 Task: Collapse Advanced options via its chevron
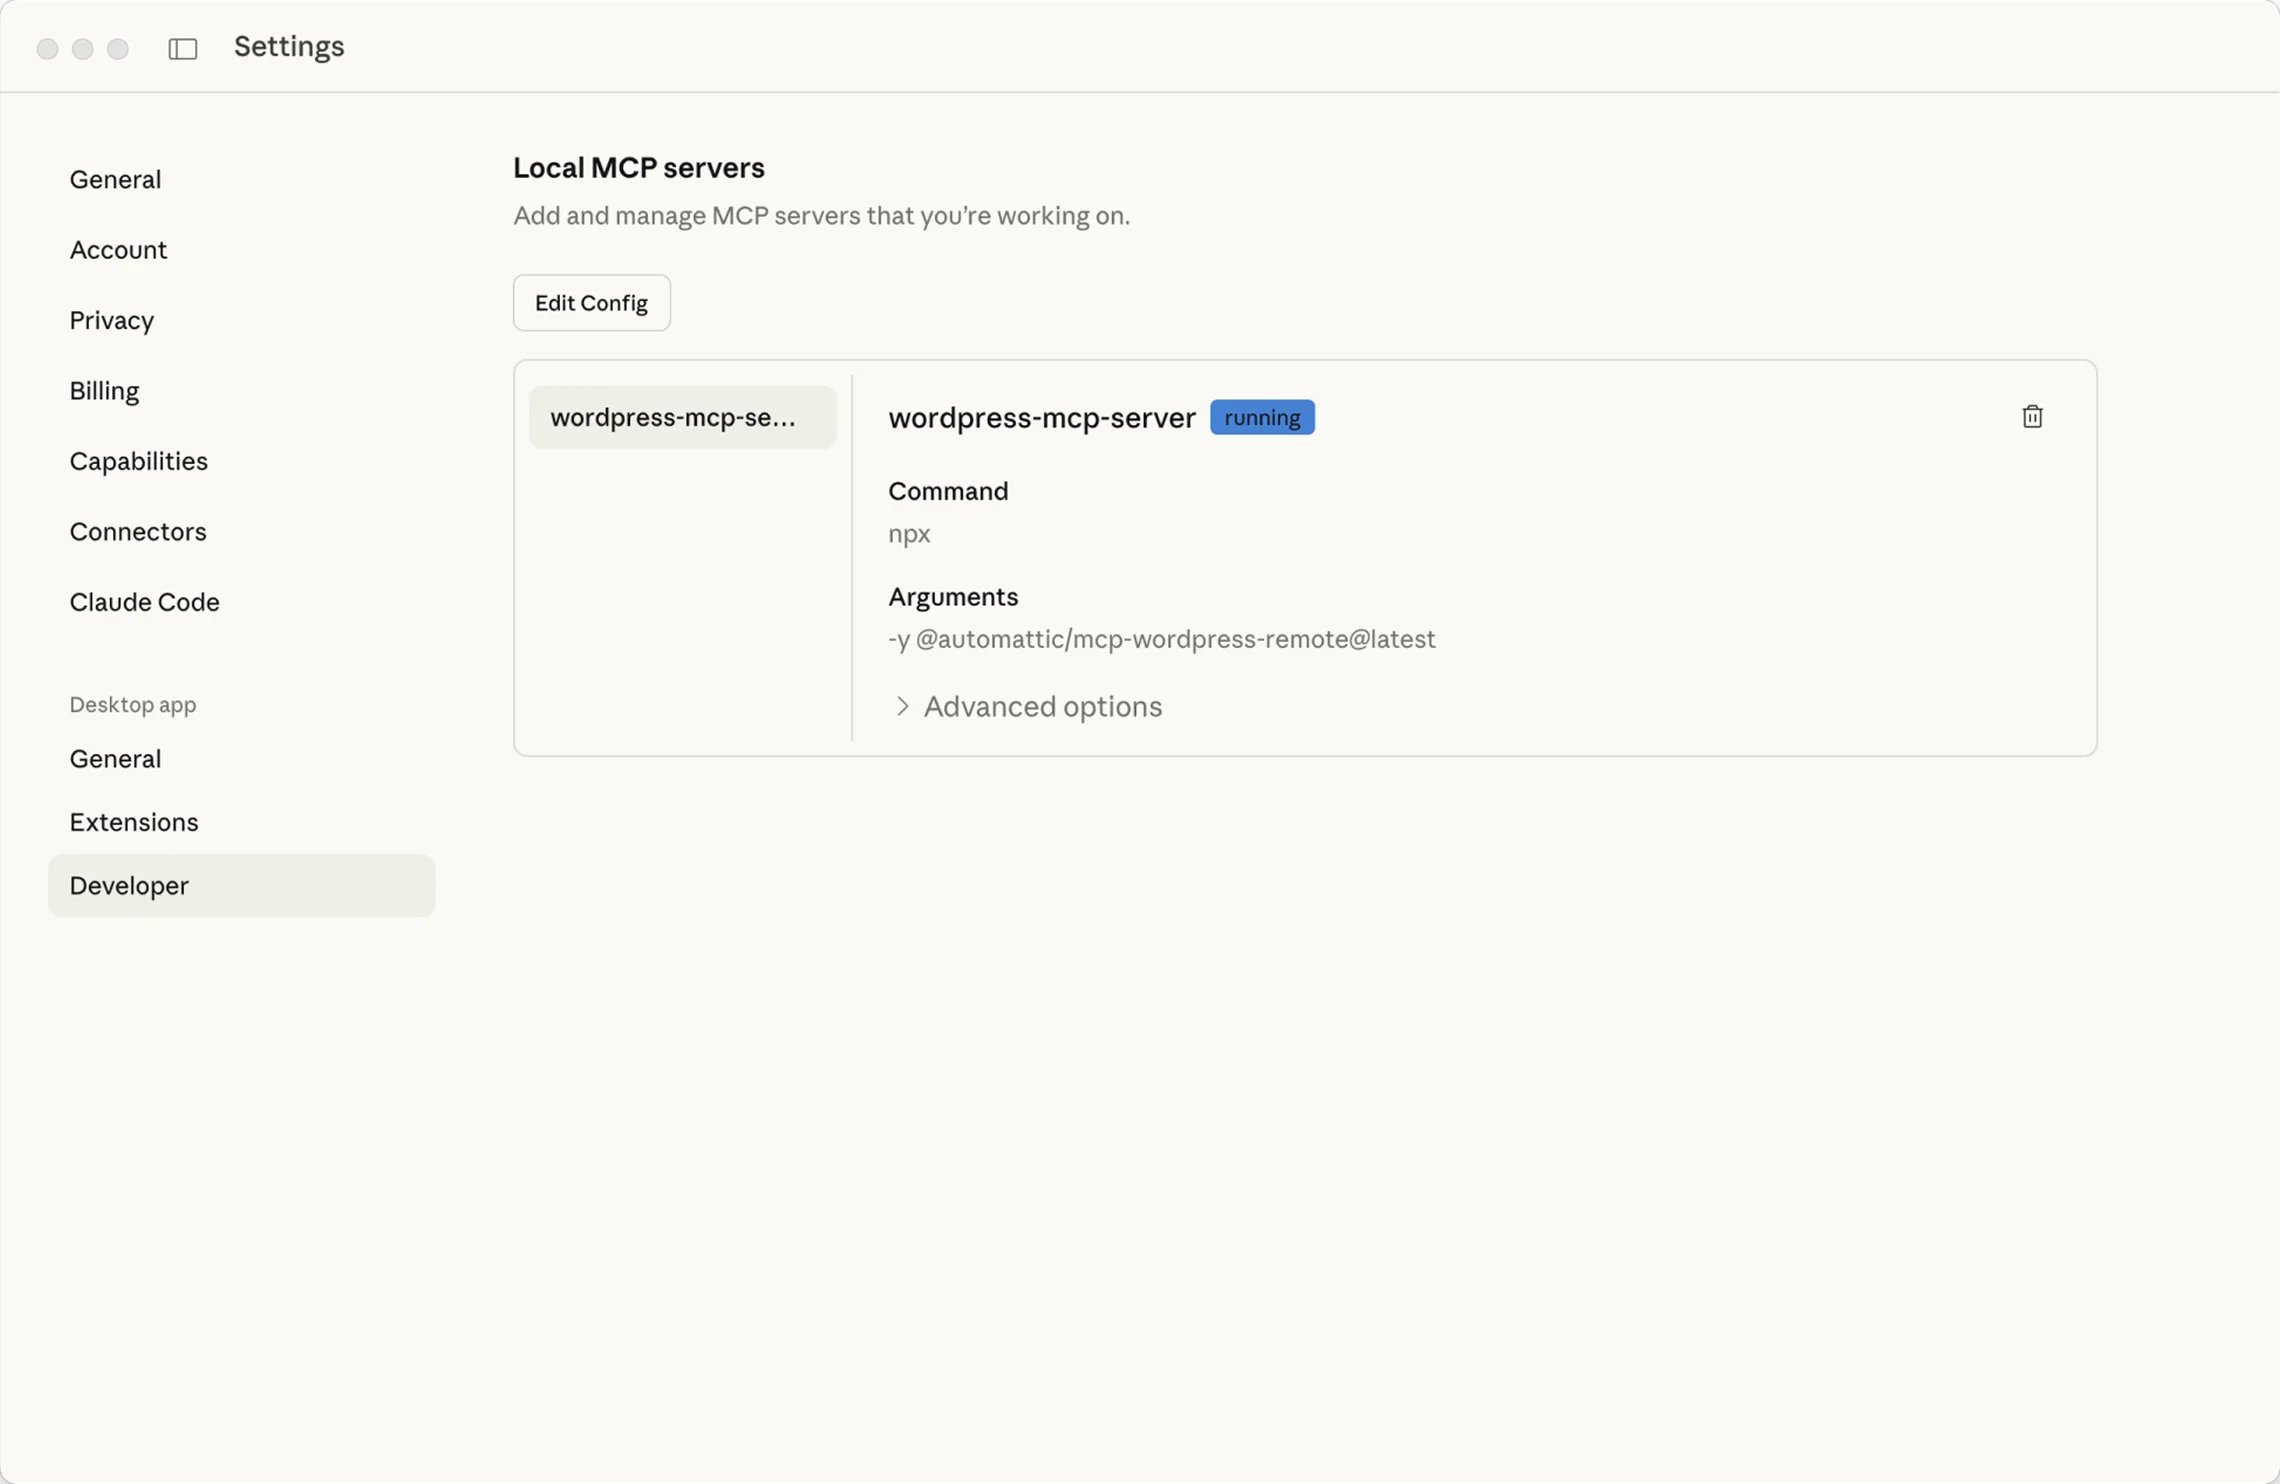pos(901,706)
